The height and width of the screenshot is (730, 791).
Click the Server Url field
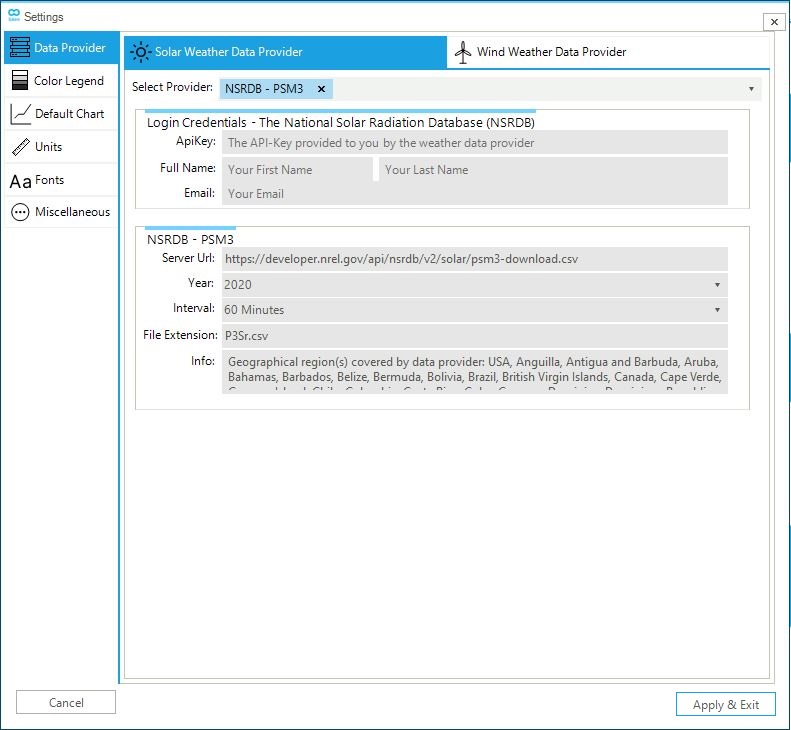(x=475, y=259)
